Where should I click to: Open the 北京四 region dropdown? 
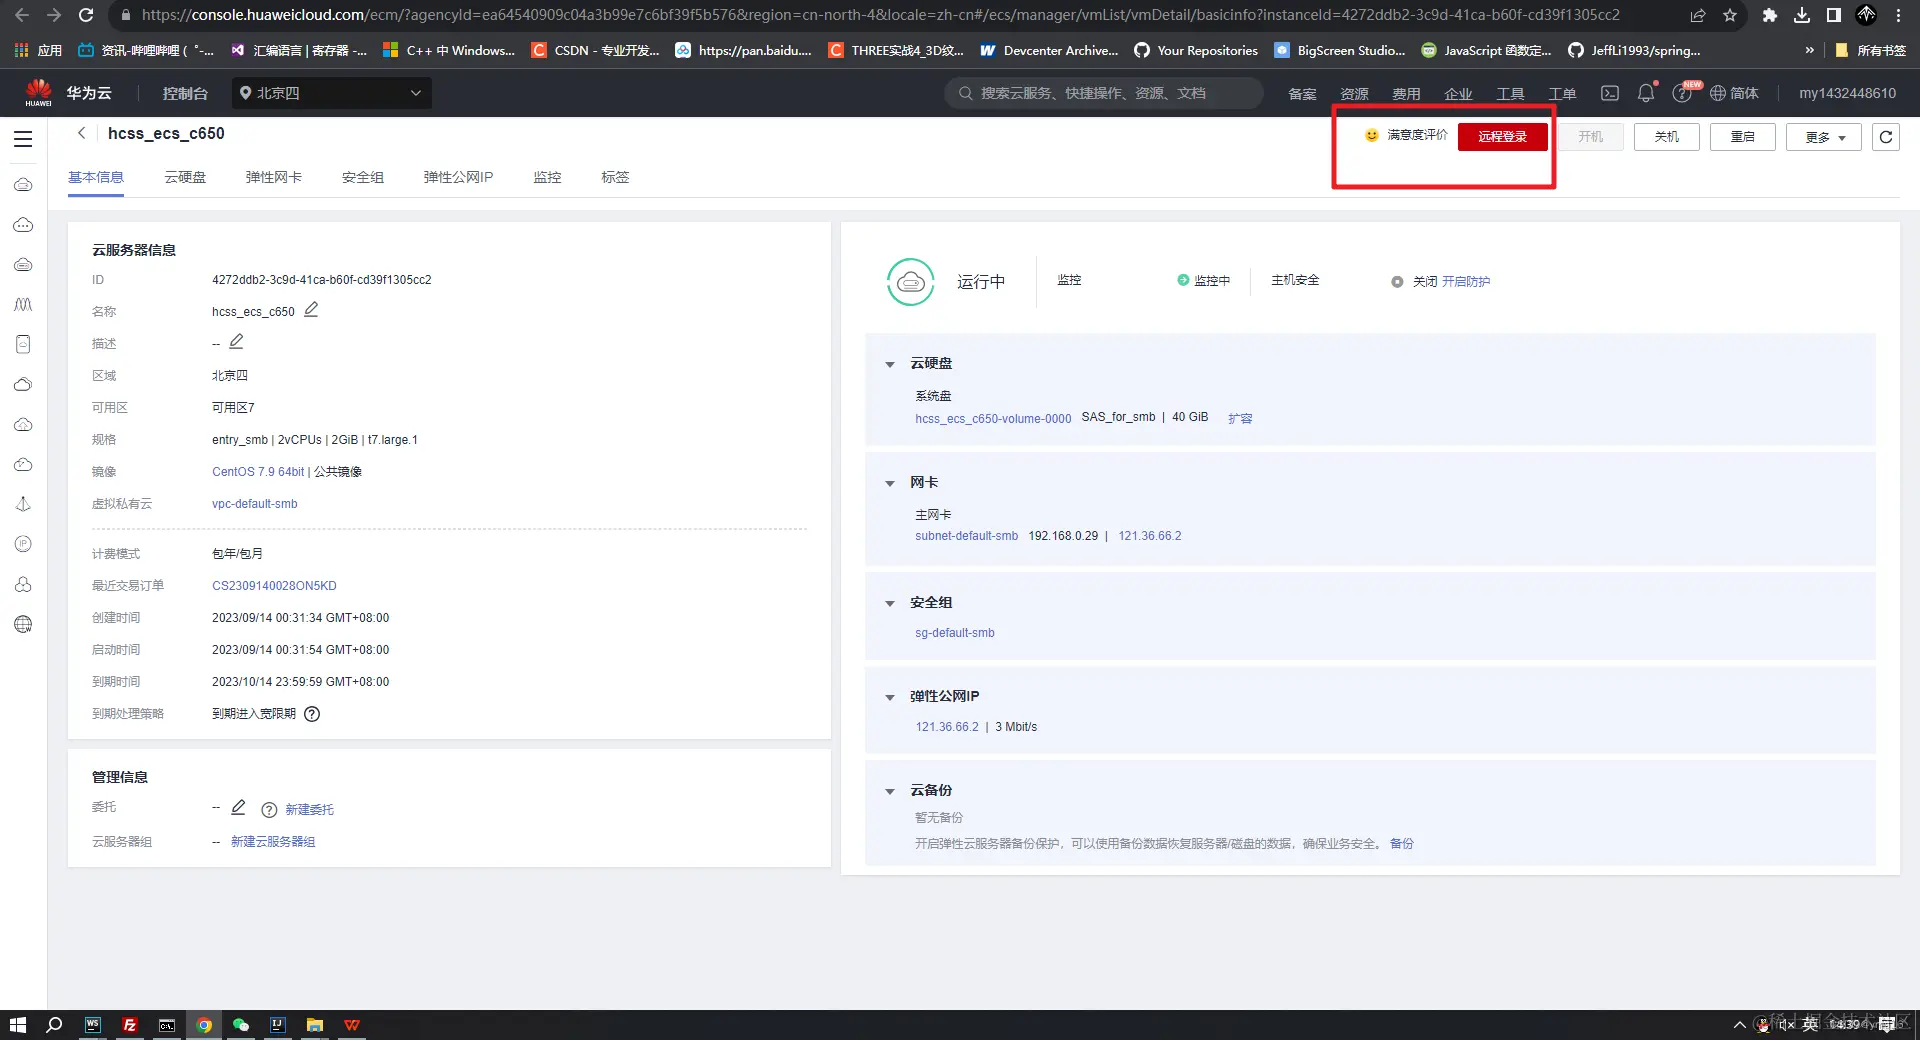point(330,93)
